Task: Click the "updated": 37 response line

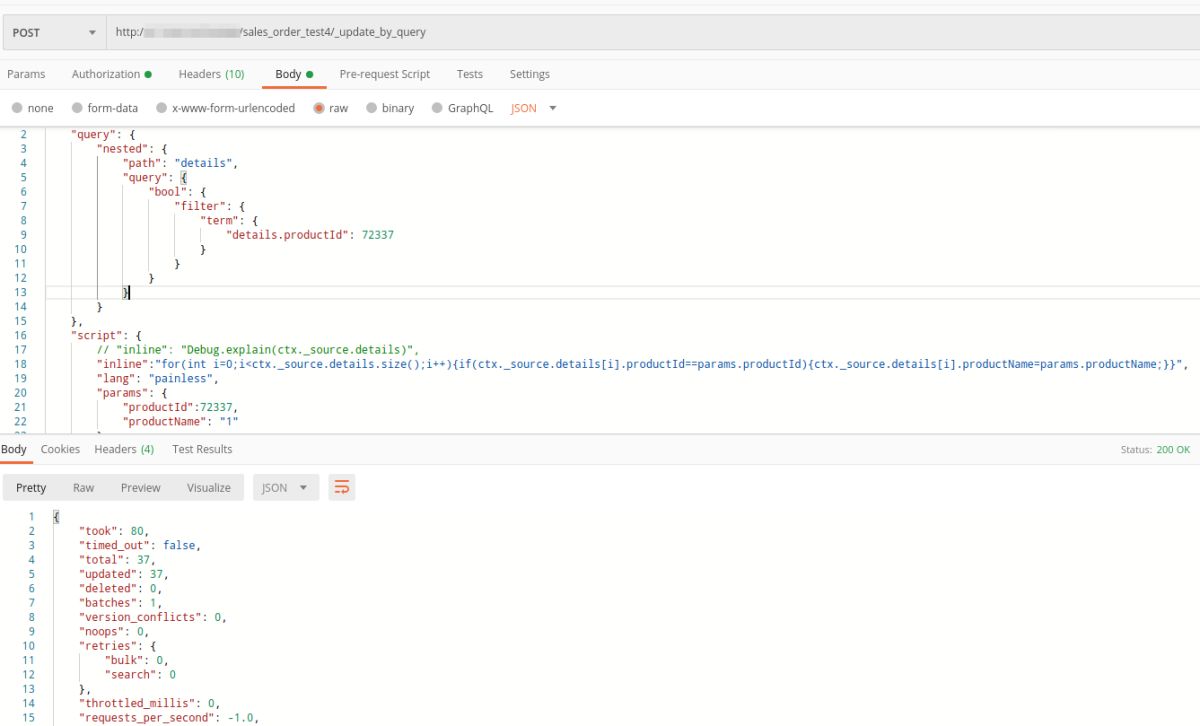Action: pyautogui.click(x=124, y=574)
